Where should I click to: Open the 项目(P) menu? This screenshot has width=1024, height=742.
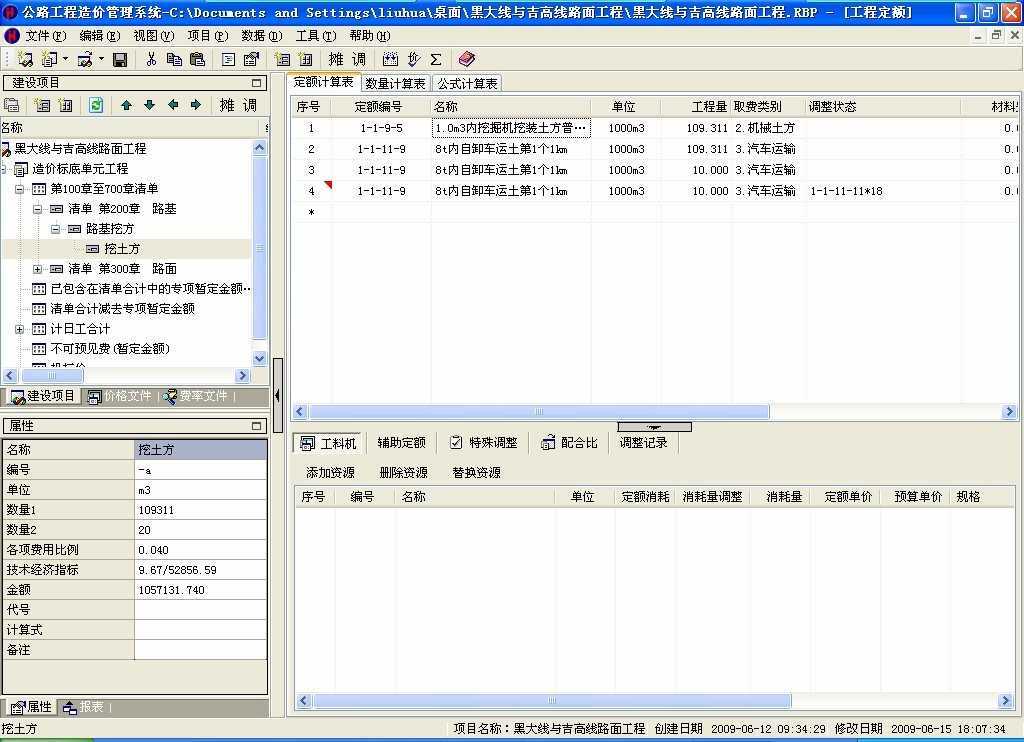click(208, 36)
